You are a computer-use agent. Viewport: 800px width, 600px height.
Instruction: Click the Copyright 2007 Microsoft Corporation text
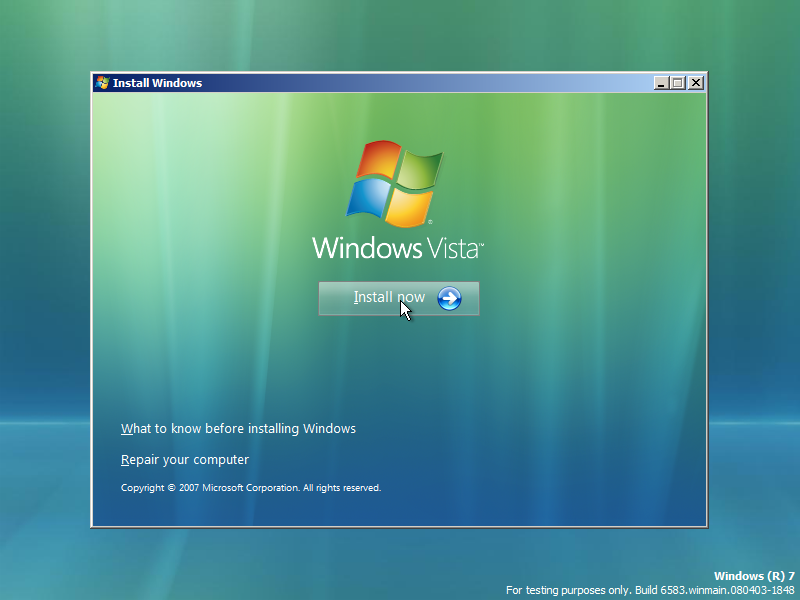251,488
